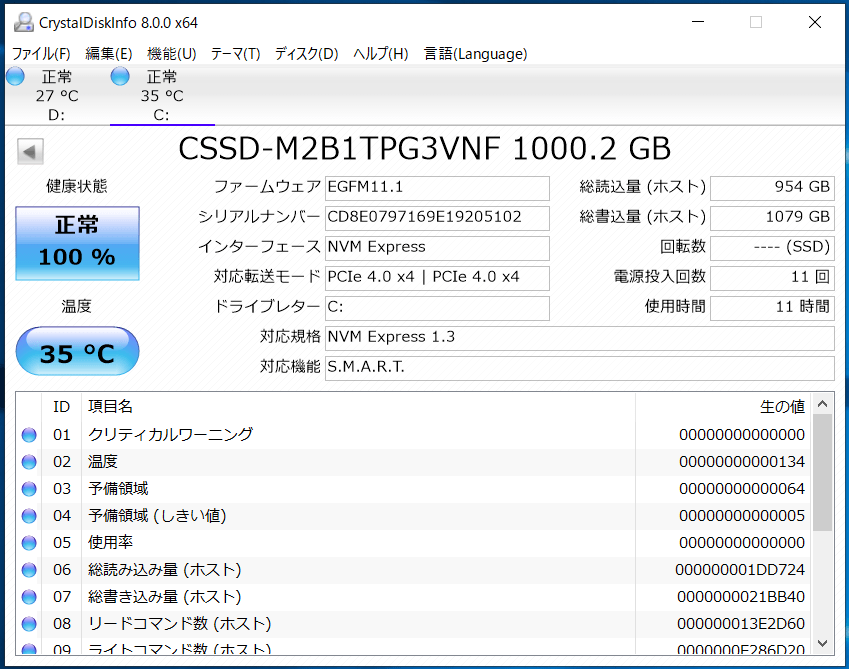Click the scroll down arrow of SMART list
The image size is (849, 669).
822,643
